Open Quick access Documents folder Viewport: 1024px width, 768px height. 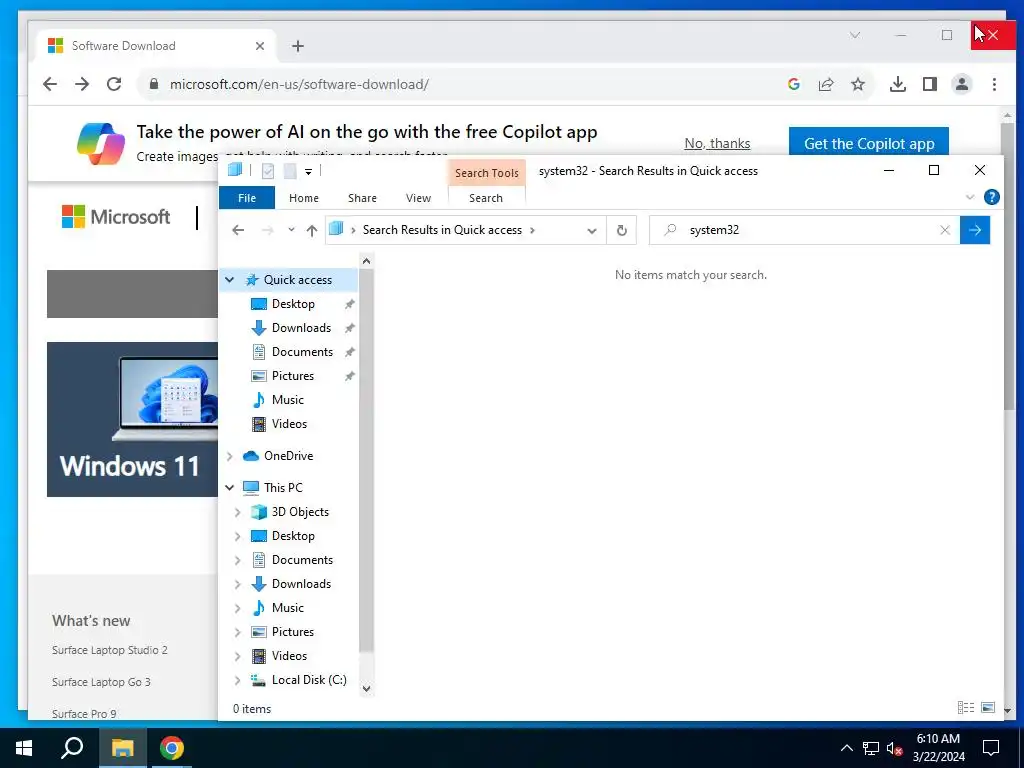tap(302, 352)
